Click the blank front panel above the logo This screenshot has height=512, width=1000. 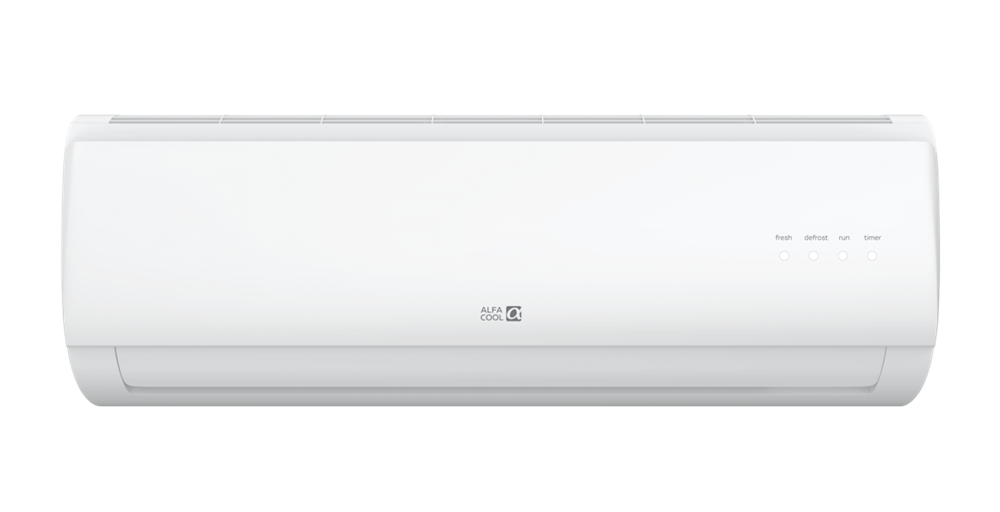pos(501,217)
